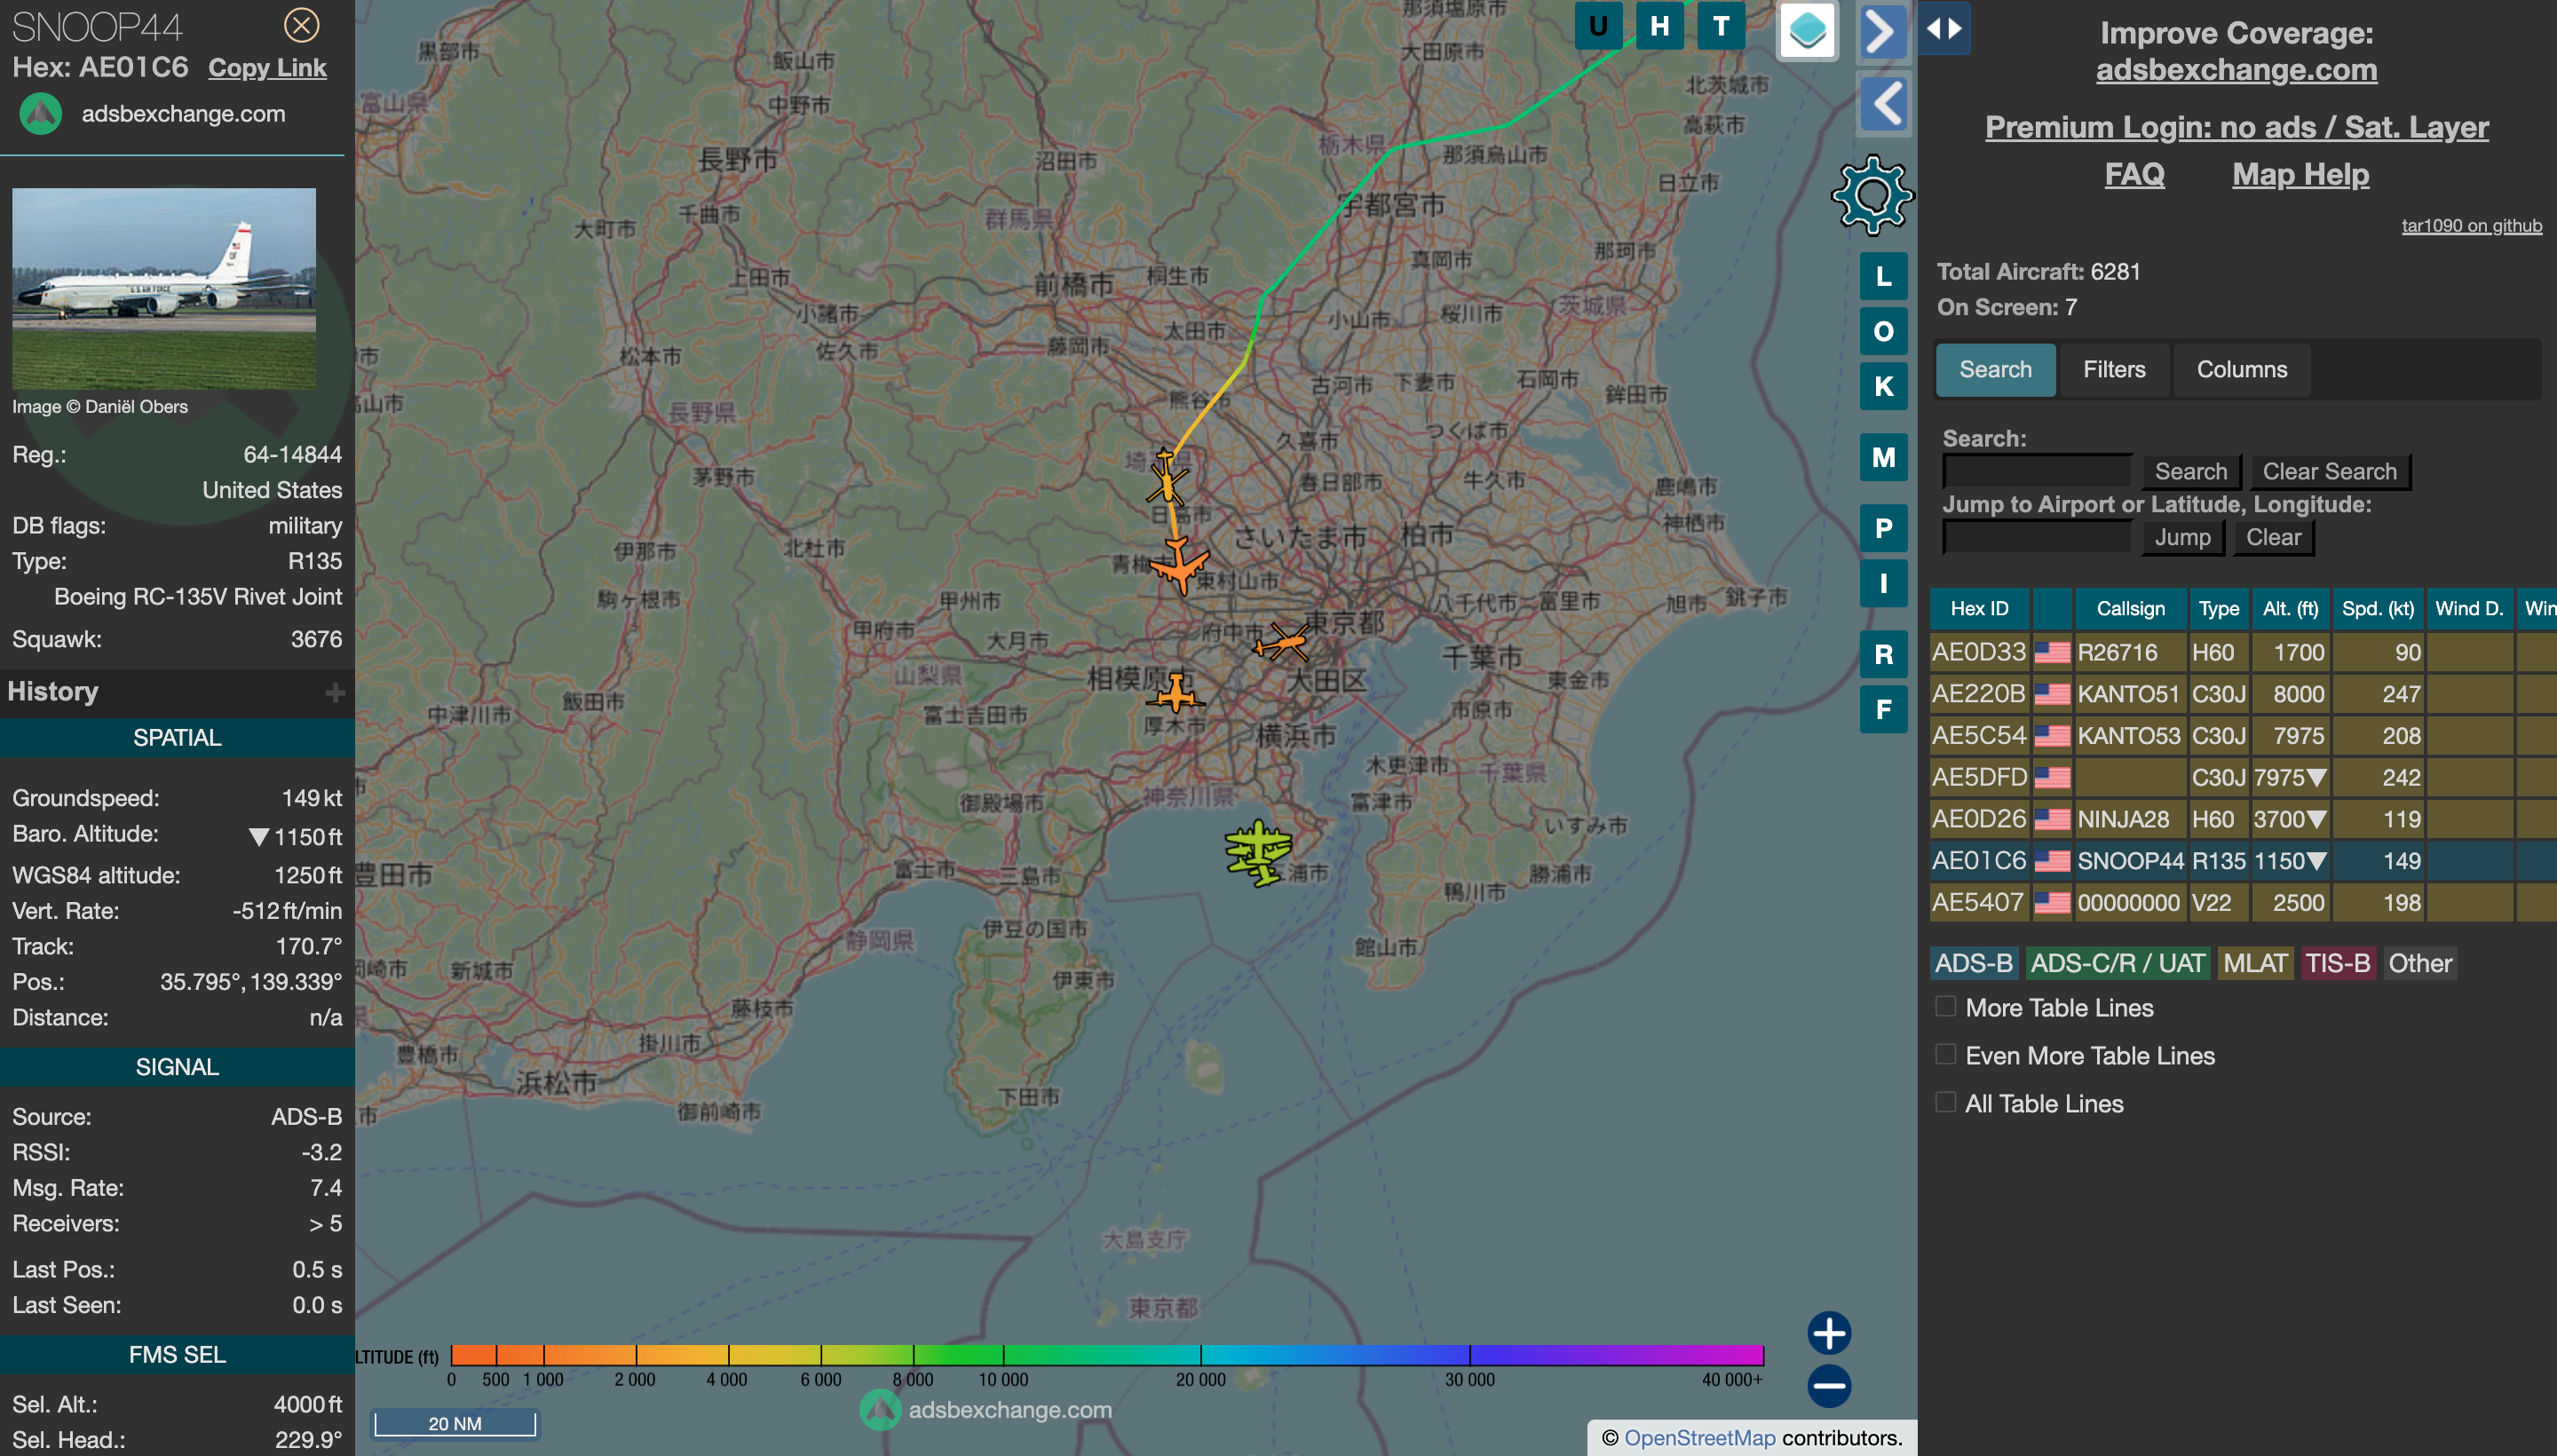Toggle the sidebar expand arrows button
This screenshot has width=2557, height=1456.
[x=1944, y=28]
